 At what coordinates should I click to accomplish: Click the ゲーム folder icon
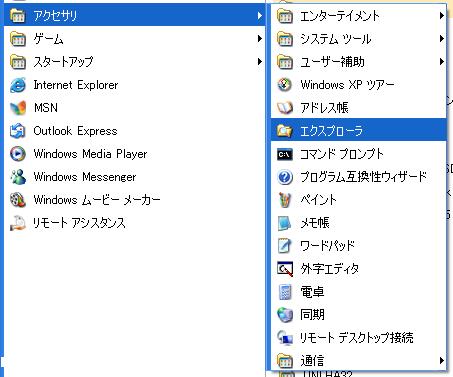18,39
